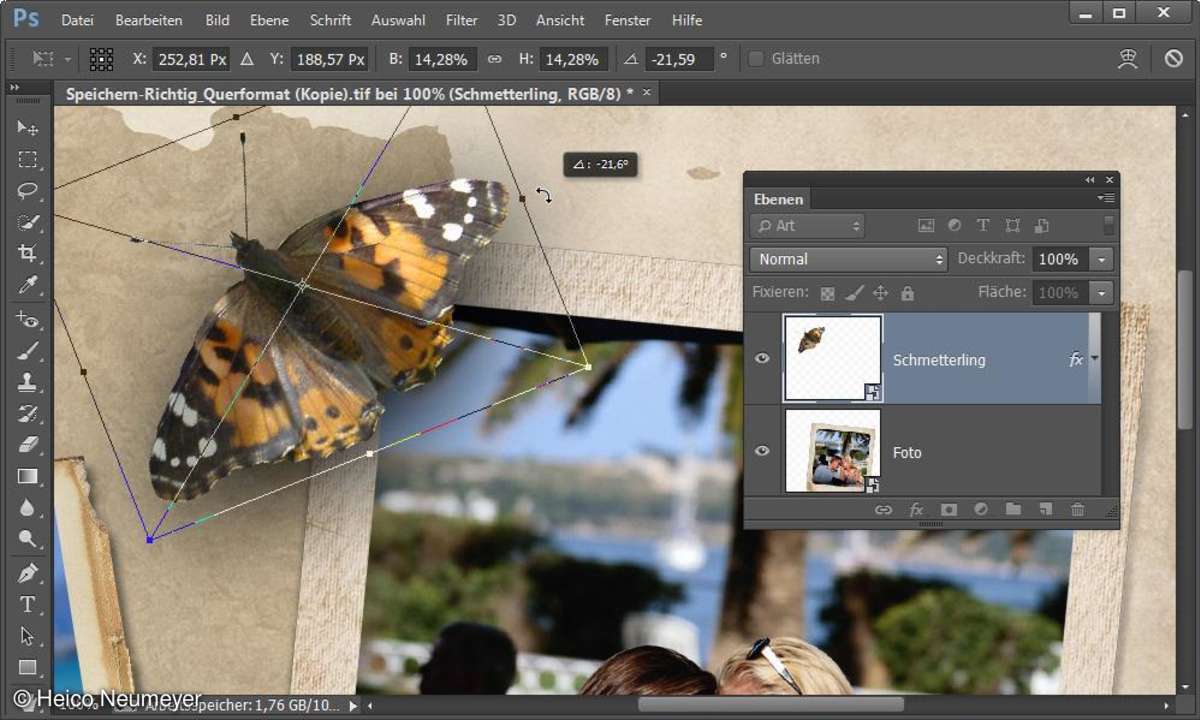Select the Move tool
Screen dimensions: 1200x720
(27, 128)
